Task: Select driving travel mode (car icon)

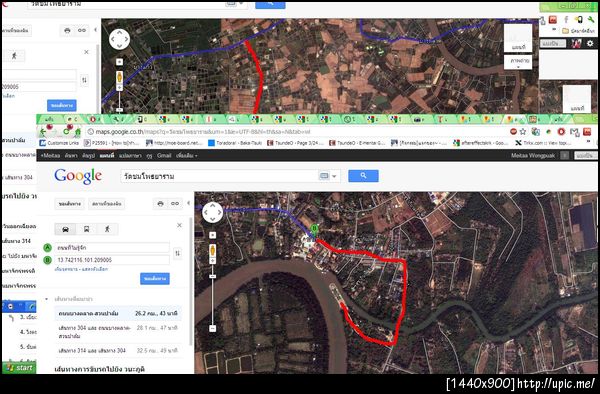Action: point(65,229)
